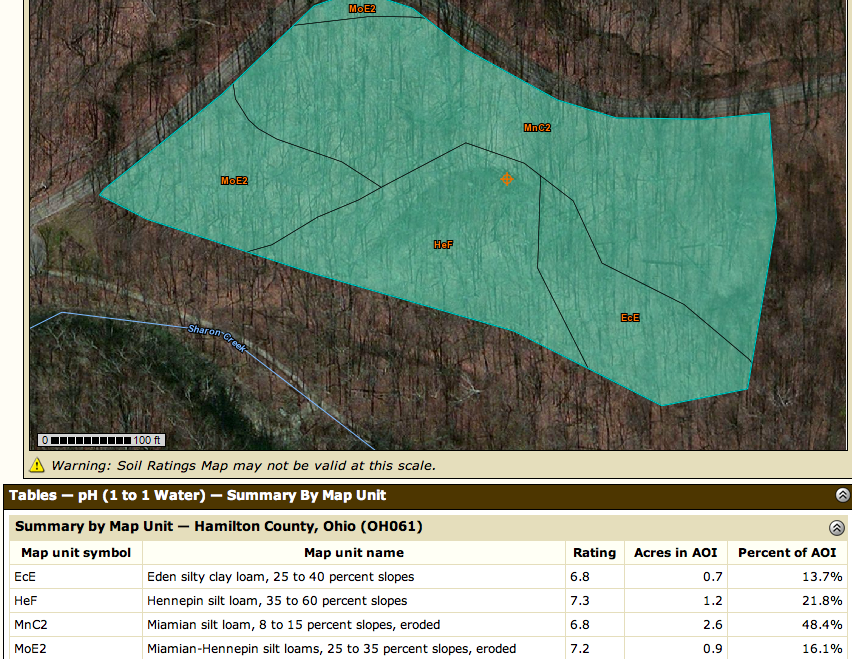Image resolution: width=852 pixels, height=659 pixels.
Task: Click the Map unit symbol column header
Action: [x=76, y=553]
